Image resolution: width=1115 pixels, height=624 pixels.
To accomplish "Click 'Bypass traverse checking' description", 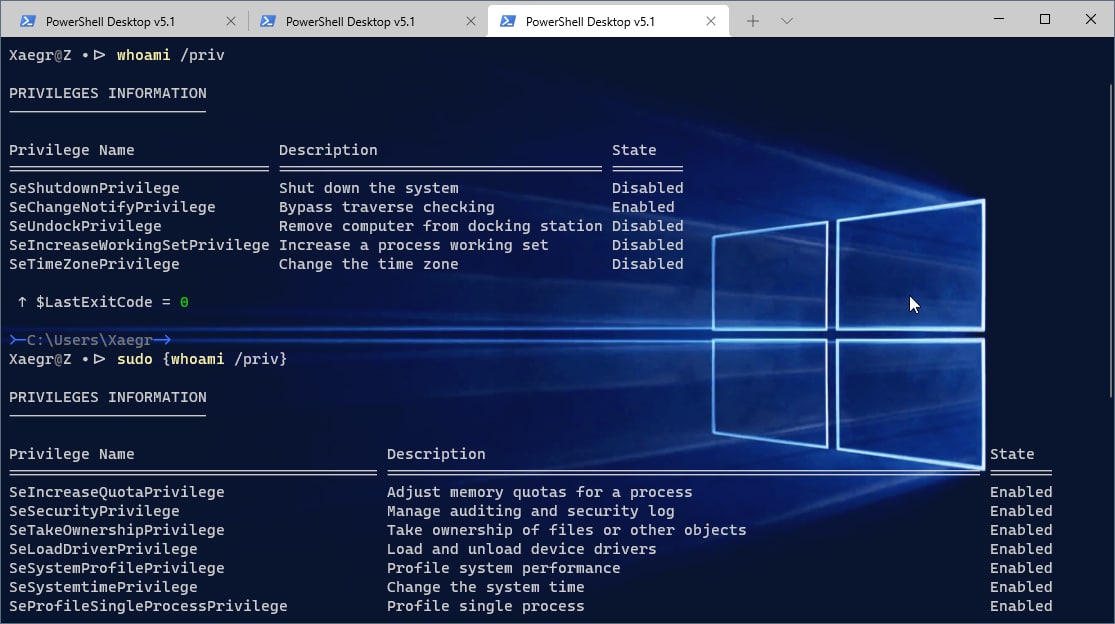I will tap(386, 208).
